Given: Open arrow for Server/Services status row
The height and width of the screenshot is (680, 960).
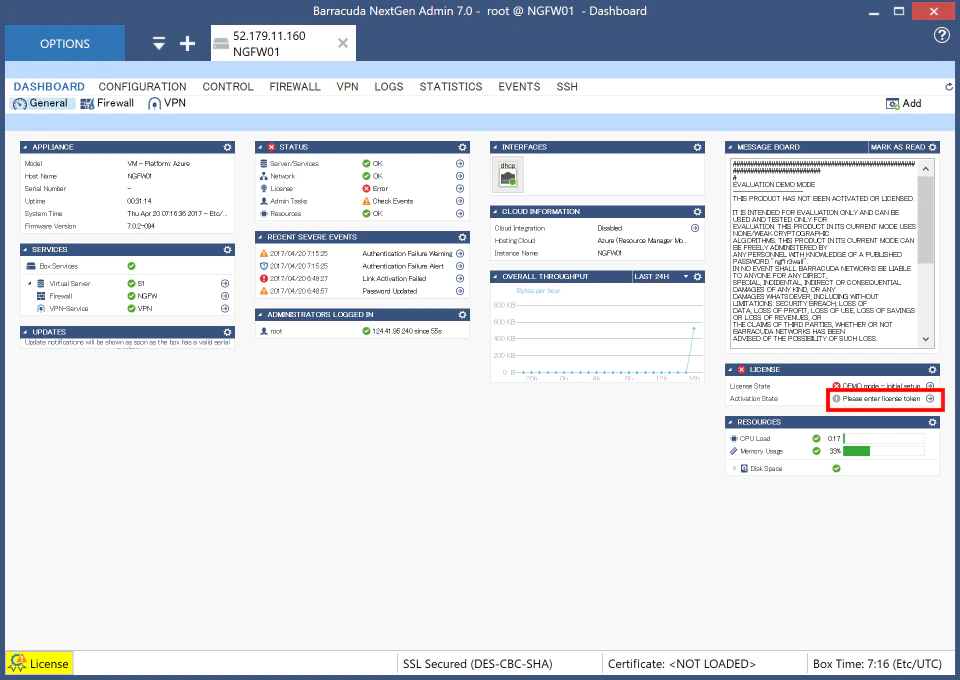Looking at the screenshot, I should (460, 163).
